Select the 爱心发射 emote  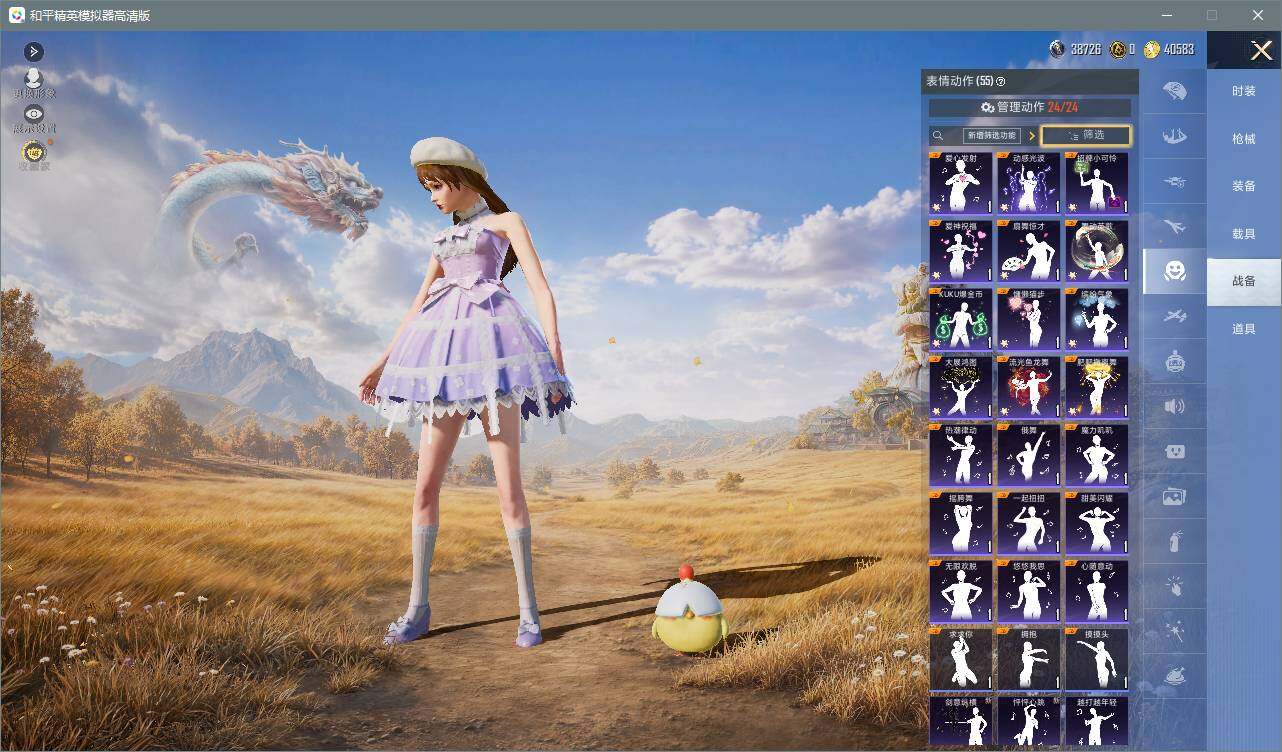point(961,183)
